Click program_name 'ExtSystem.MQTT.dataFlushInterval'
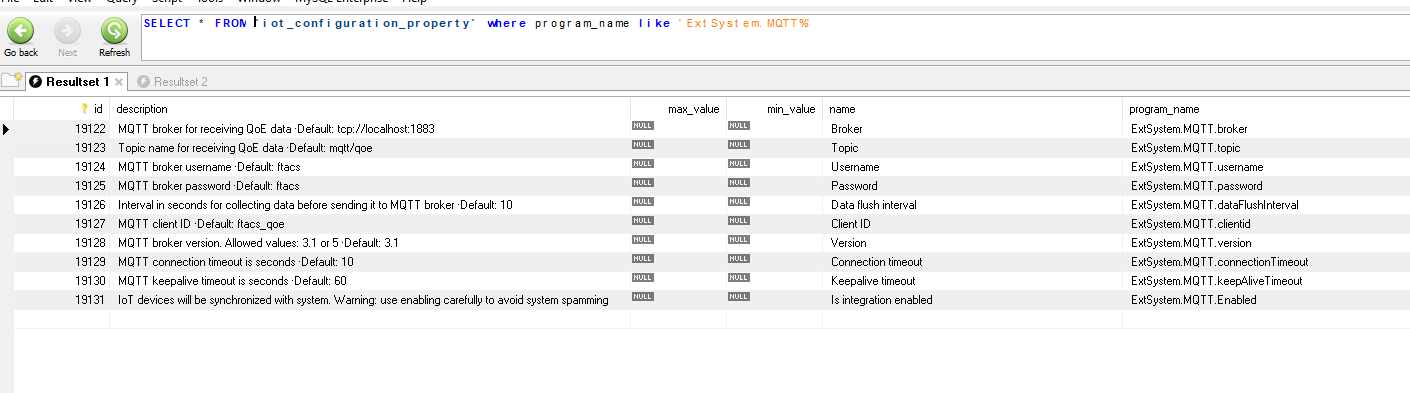Screen dimensions: 1410x393 point(1215,205)
